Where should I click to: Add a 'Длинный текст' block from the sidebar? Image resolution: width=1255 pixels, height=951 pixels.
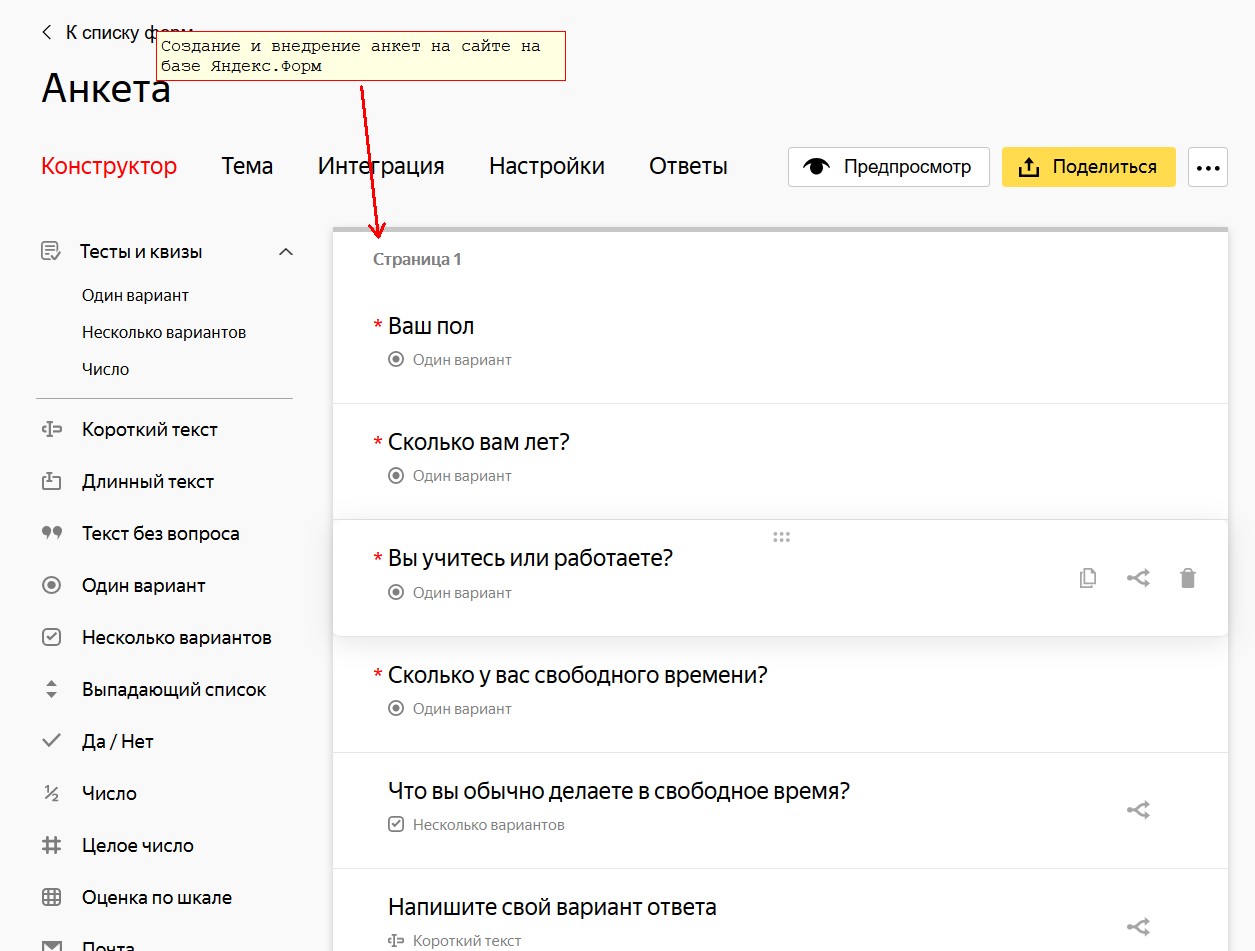[147, 482]
